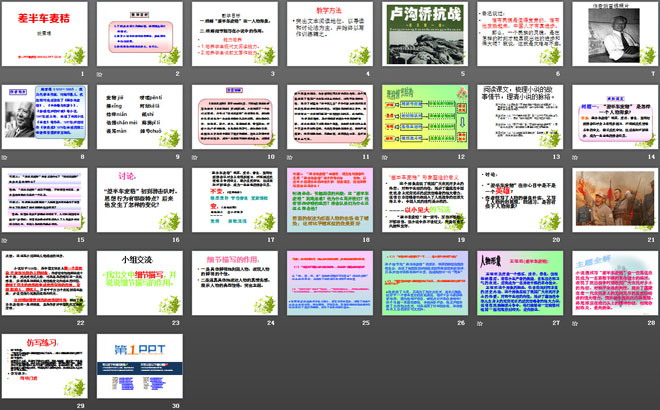Image resolution: width=660 pixels, height=410 pixels.
Task: Click the animation star icon under slide 28
Action: pos(575,323)
